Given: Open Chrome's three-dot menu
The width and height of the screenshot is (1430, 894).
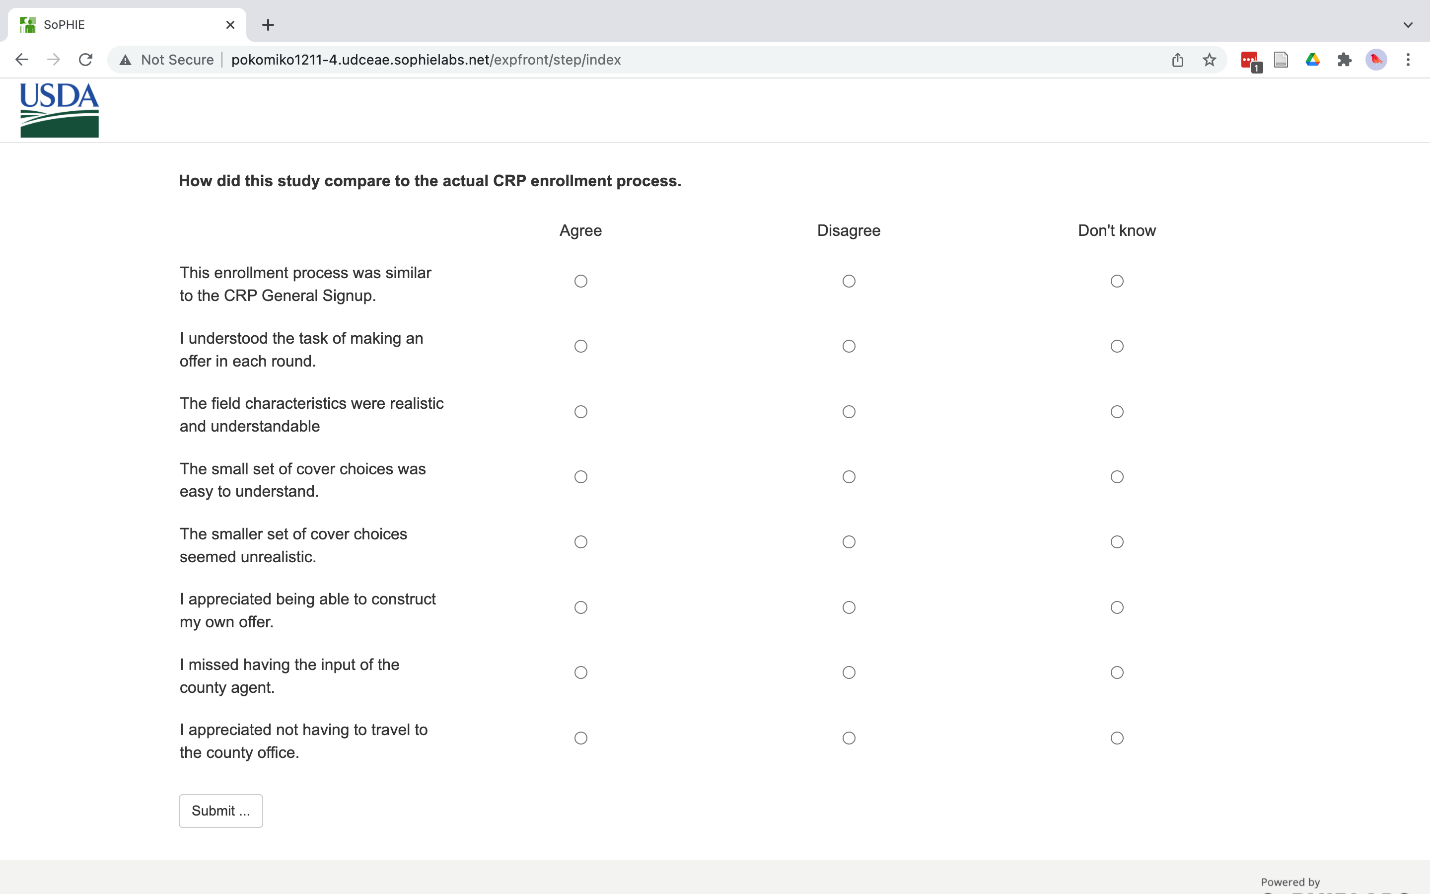Looking at the screenshot, I should point(1407,60).
